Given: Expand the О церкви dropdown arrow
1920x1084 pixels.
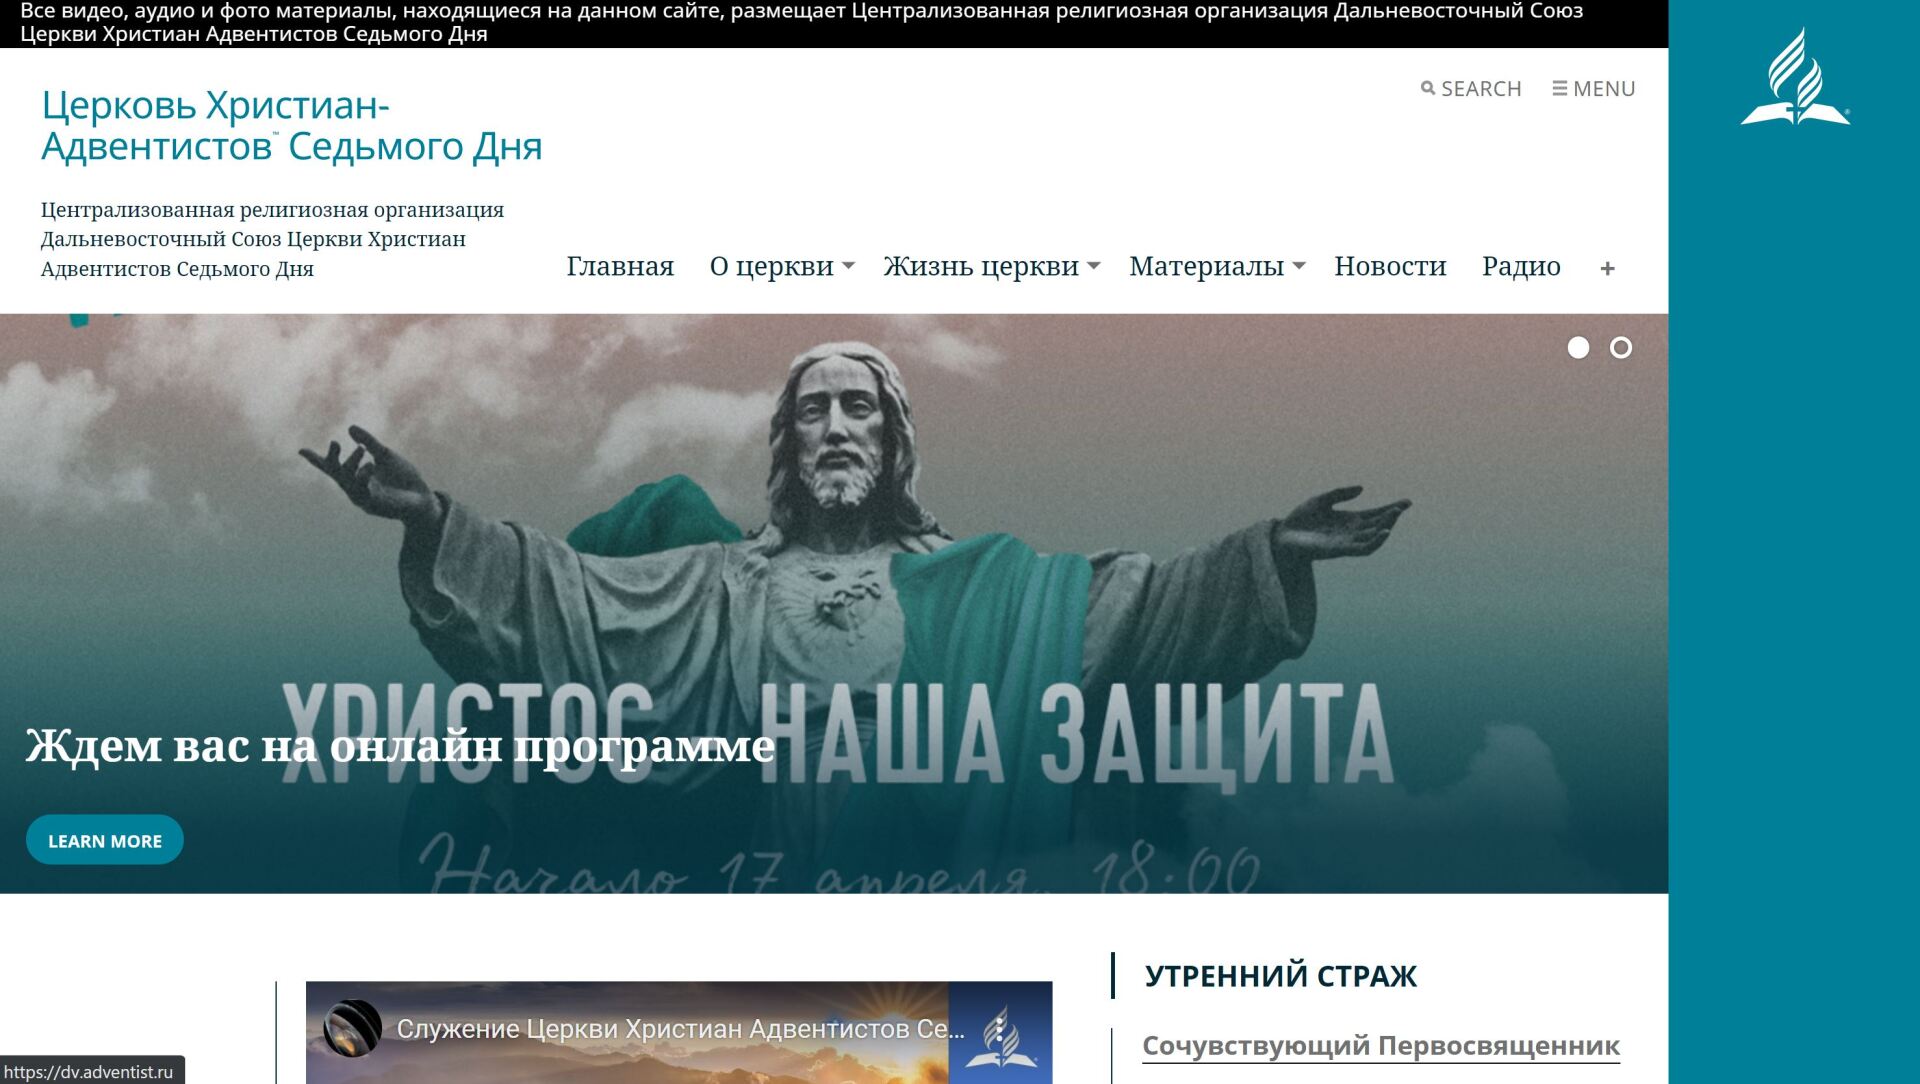Looking at the screenshot, I should (848, 266).
